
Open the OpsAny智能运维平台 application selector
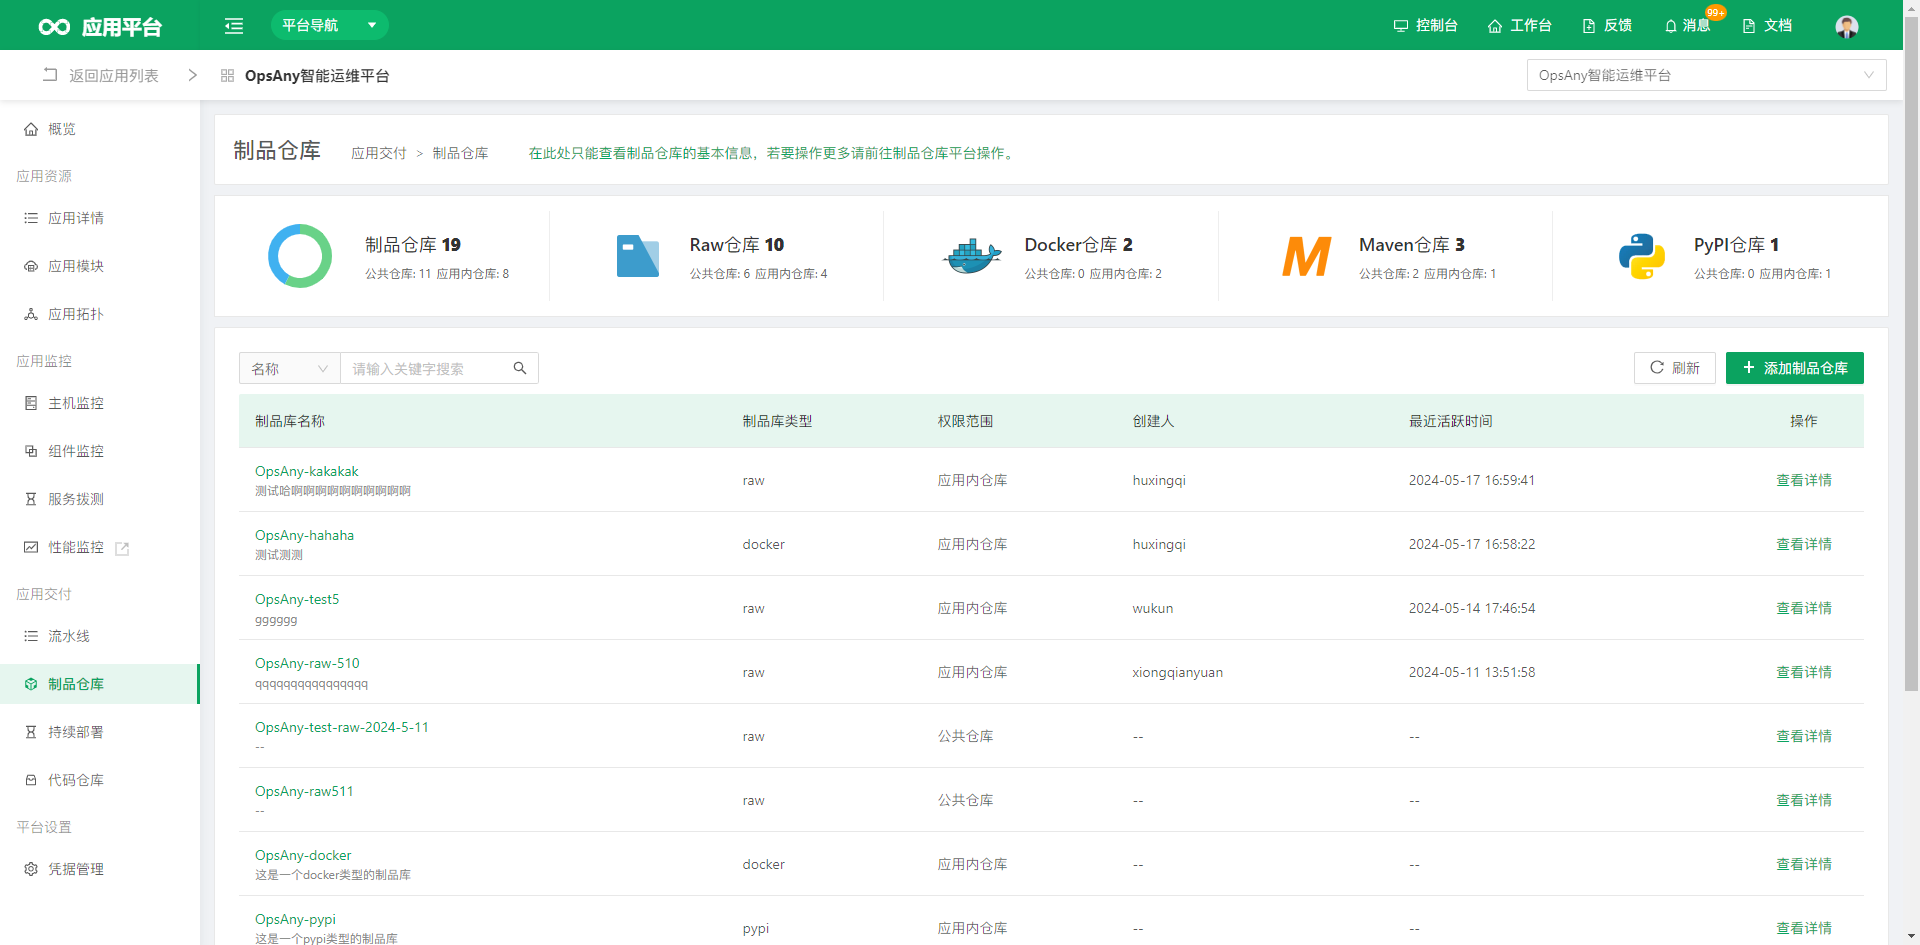pyautogui.click(x=1706, y=75)
